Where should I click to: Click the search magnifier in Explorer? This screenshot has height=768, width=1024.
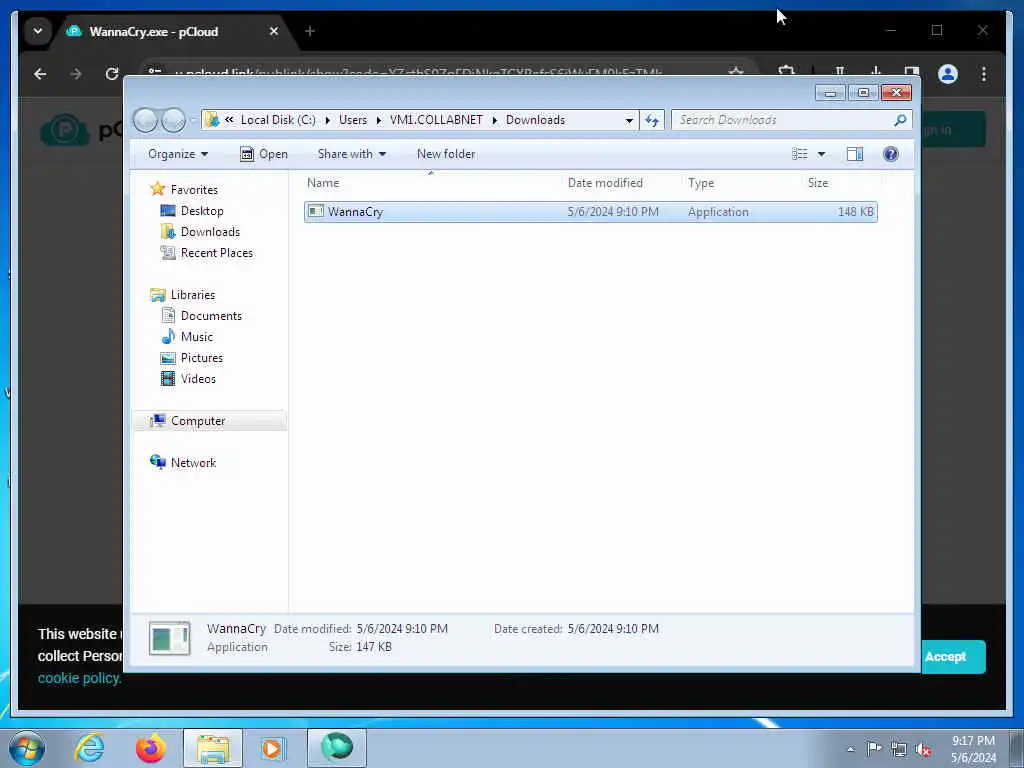coord(900,120)
